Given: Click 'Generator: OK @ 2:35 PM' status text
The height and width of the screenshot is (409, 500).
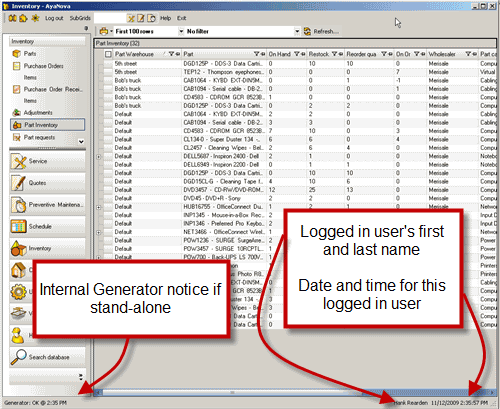Looking at the screenshot, I should [35, 403].
